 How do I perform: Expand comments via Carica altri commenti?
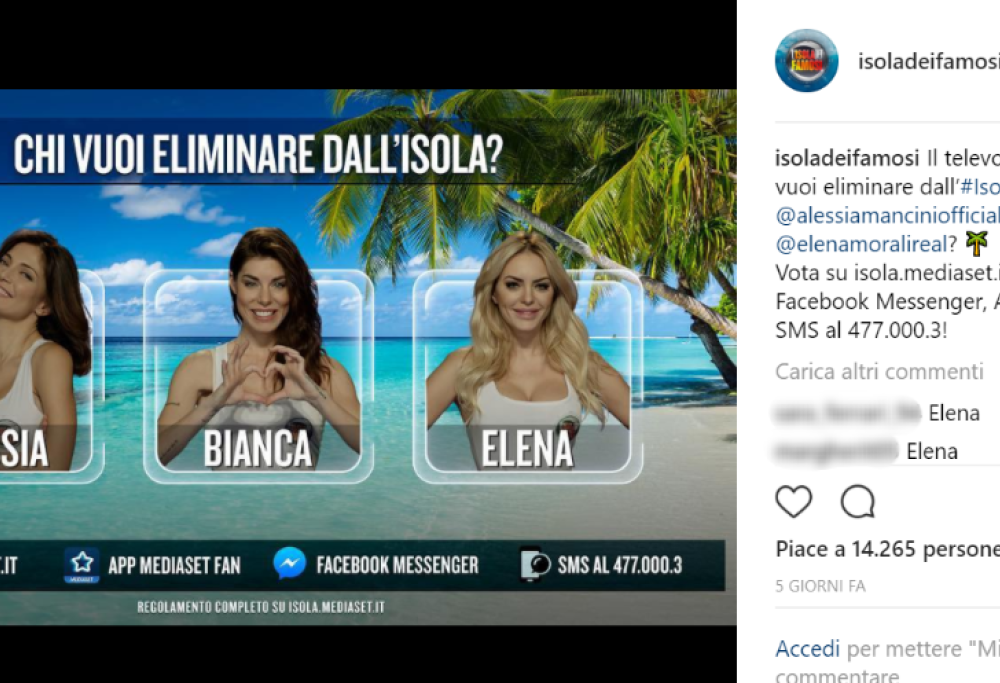[879, 371]
